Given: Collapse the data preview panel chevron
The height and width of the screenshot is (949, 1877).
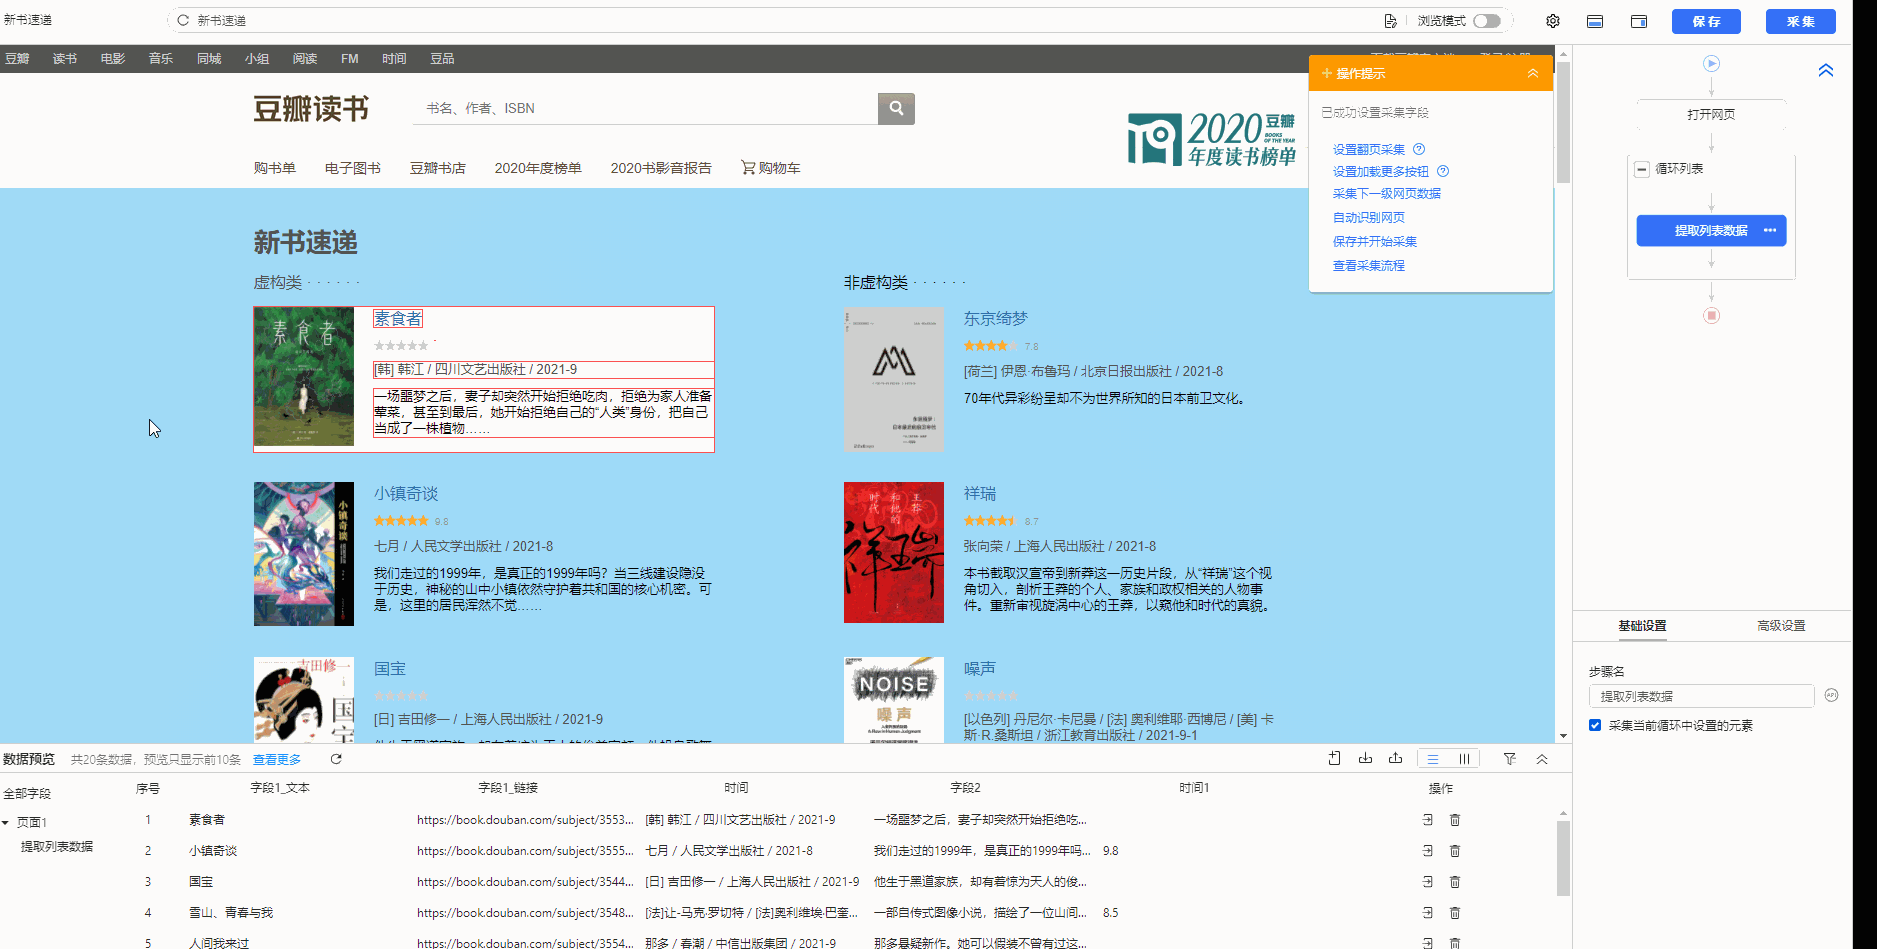Looking at the screenshot, I should [x=1542, y=759].
